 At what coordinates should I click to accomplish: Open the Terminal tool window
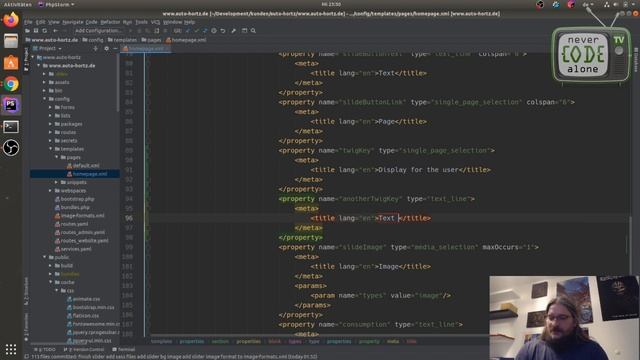tap(124, 350)
